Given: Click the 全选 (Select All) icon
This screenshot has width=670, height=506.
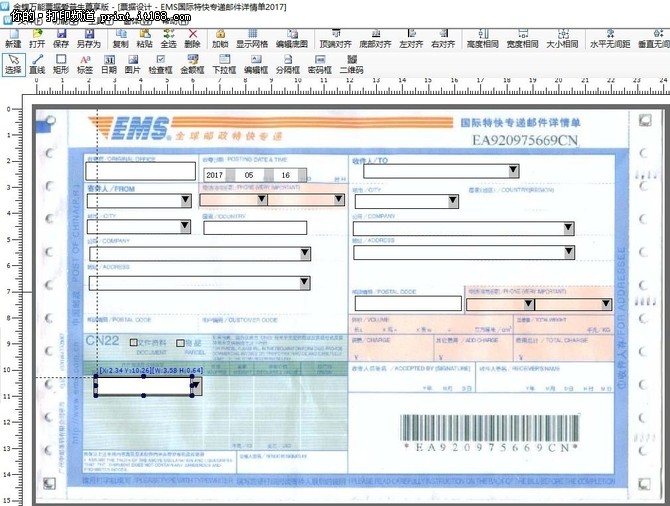Looking at the screenshot, I should (x=168, y=38).
